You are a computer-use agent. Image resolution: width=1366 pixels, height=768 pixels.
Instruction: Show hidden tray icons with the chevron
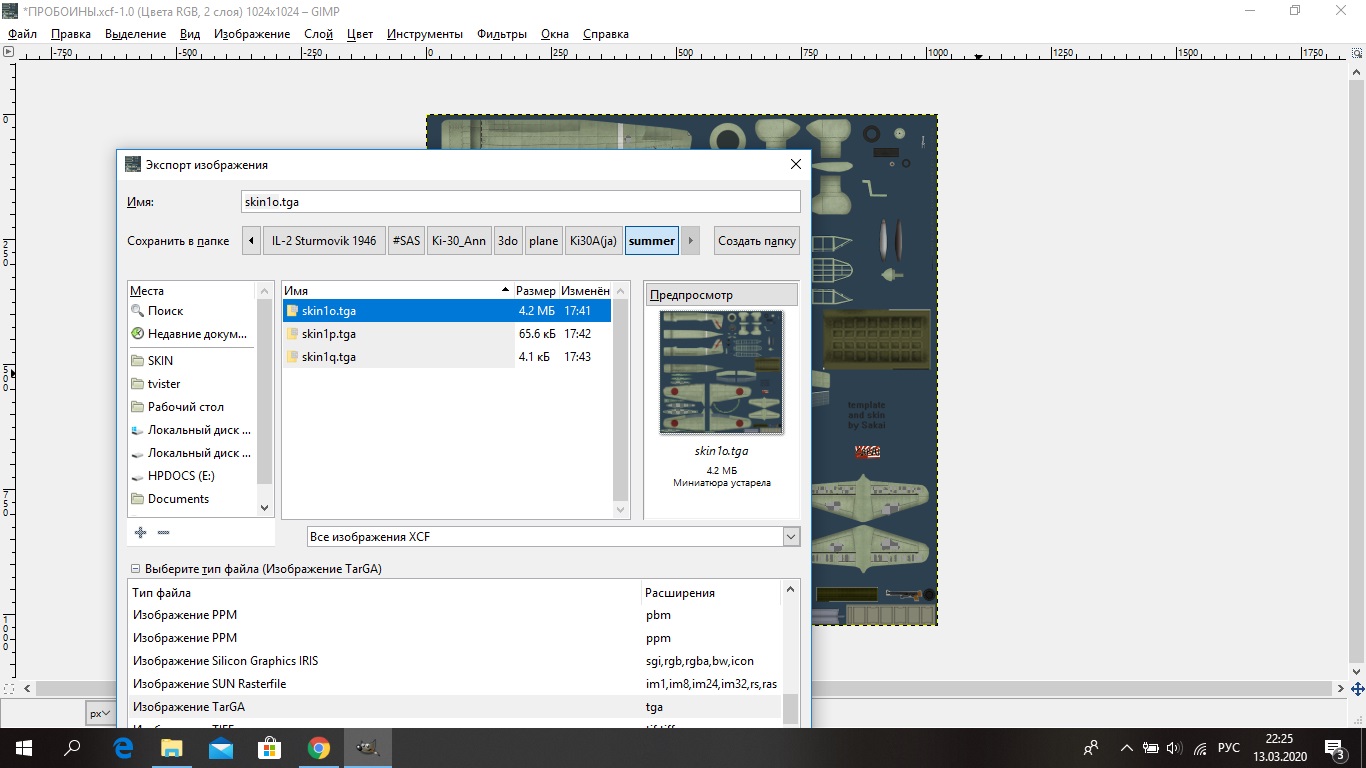point(1127,748)
